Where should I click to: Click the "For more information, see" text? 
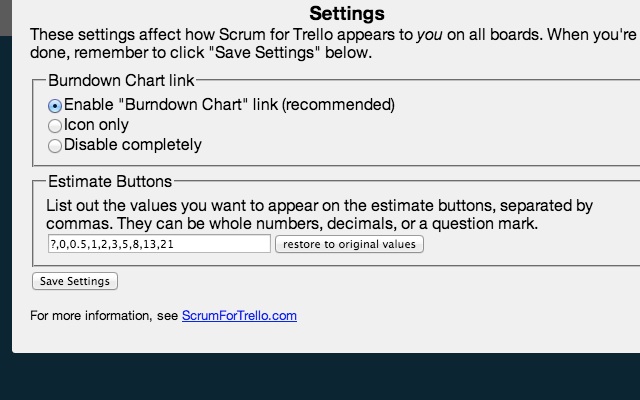104,316
